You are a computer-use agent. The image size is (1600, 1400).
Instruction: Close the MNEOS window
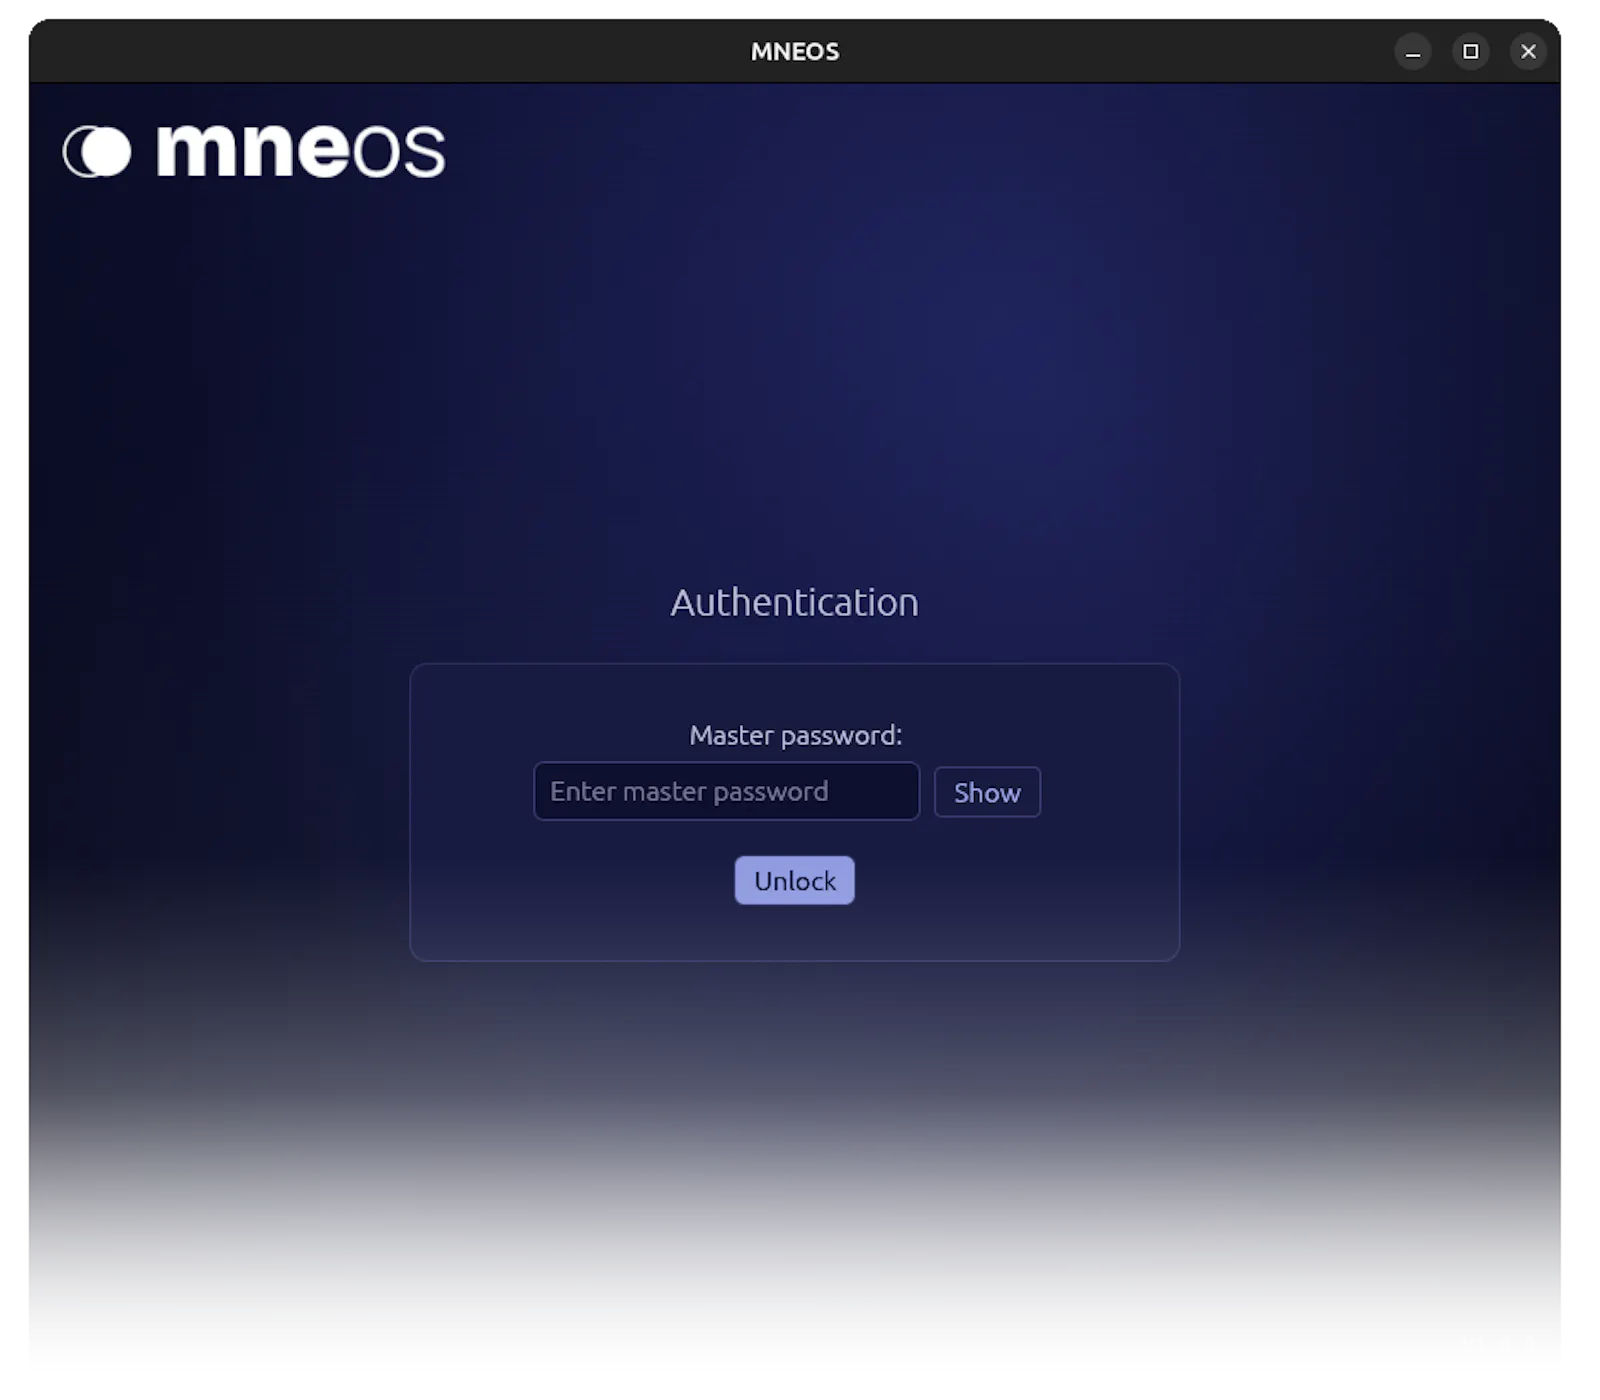tap(1528, 52)
